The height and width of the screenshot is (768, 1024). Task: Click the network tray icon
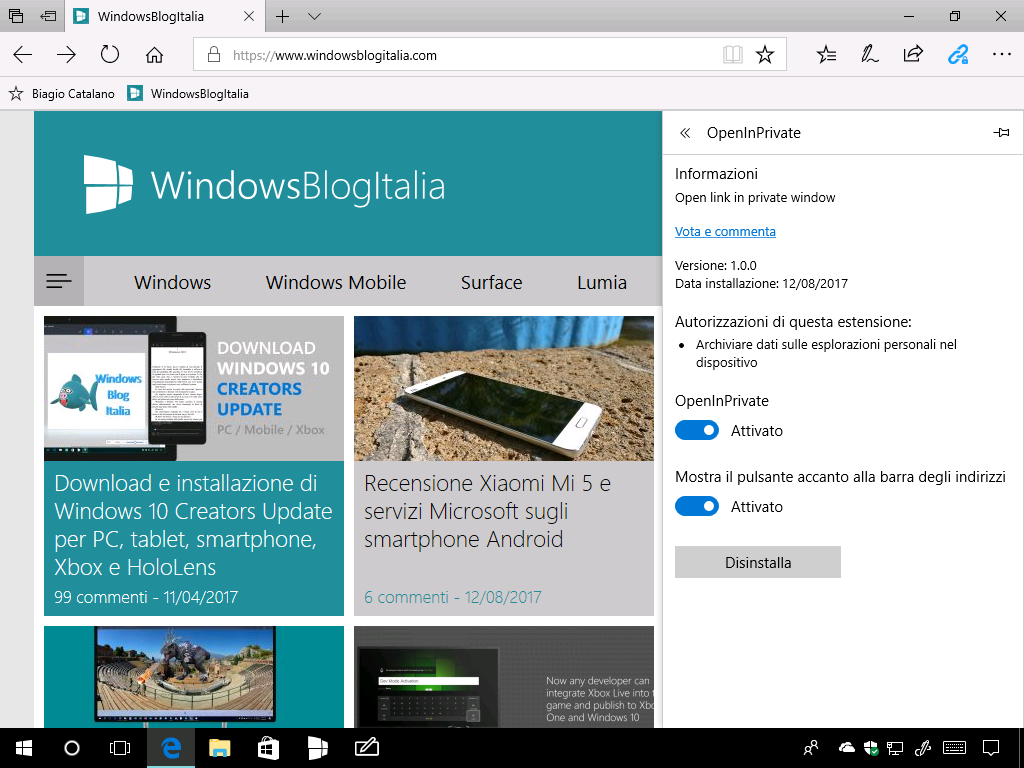[895, 748]
